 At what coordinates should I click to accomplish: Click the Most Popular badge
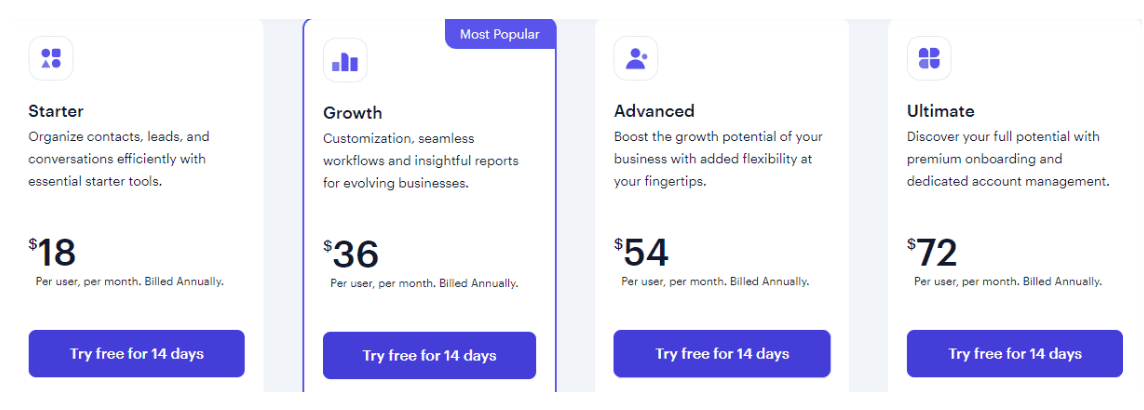click(500, 34)
